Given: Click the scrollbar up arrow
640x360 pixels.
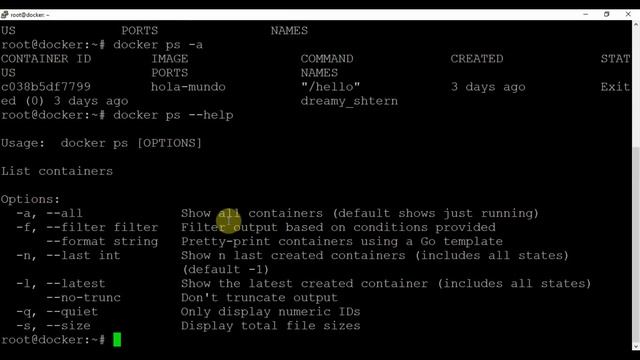Looking at the screenshot, I should tap(636, 24).
